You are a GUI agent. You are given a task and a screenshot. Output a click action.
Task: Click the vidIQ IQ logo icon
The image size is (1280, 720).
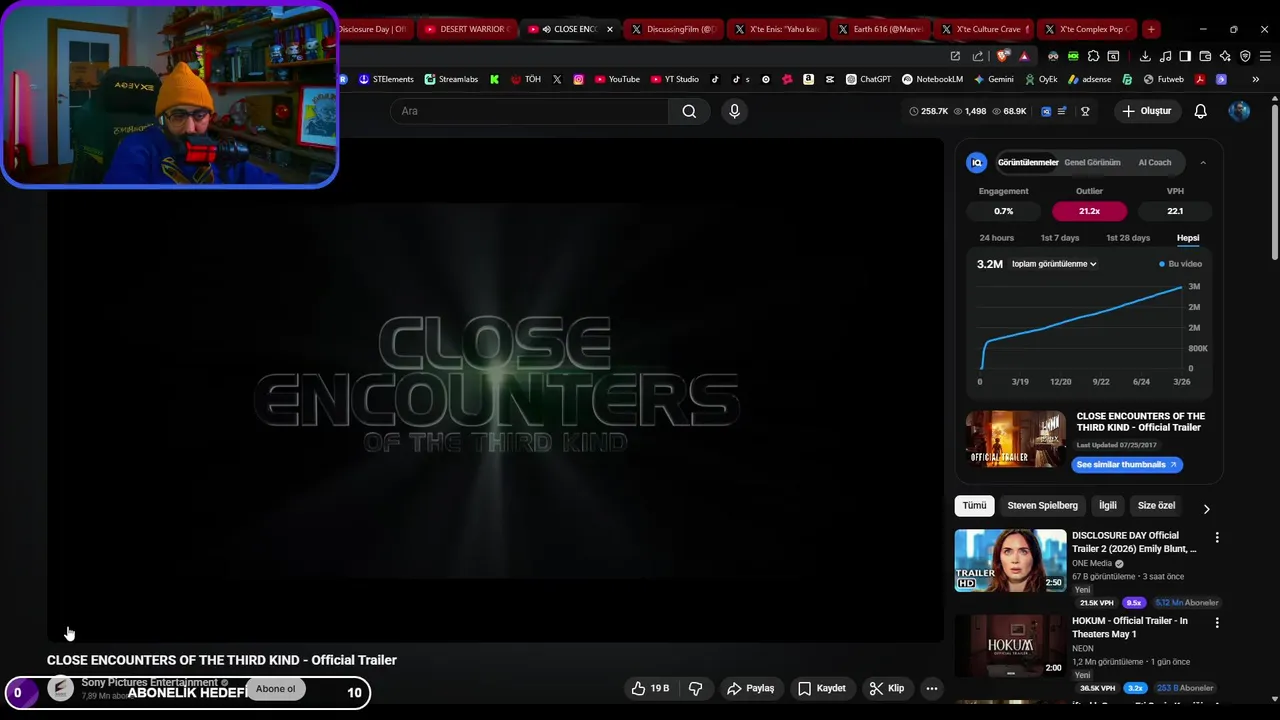point(977,162)
